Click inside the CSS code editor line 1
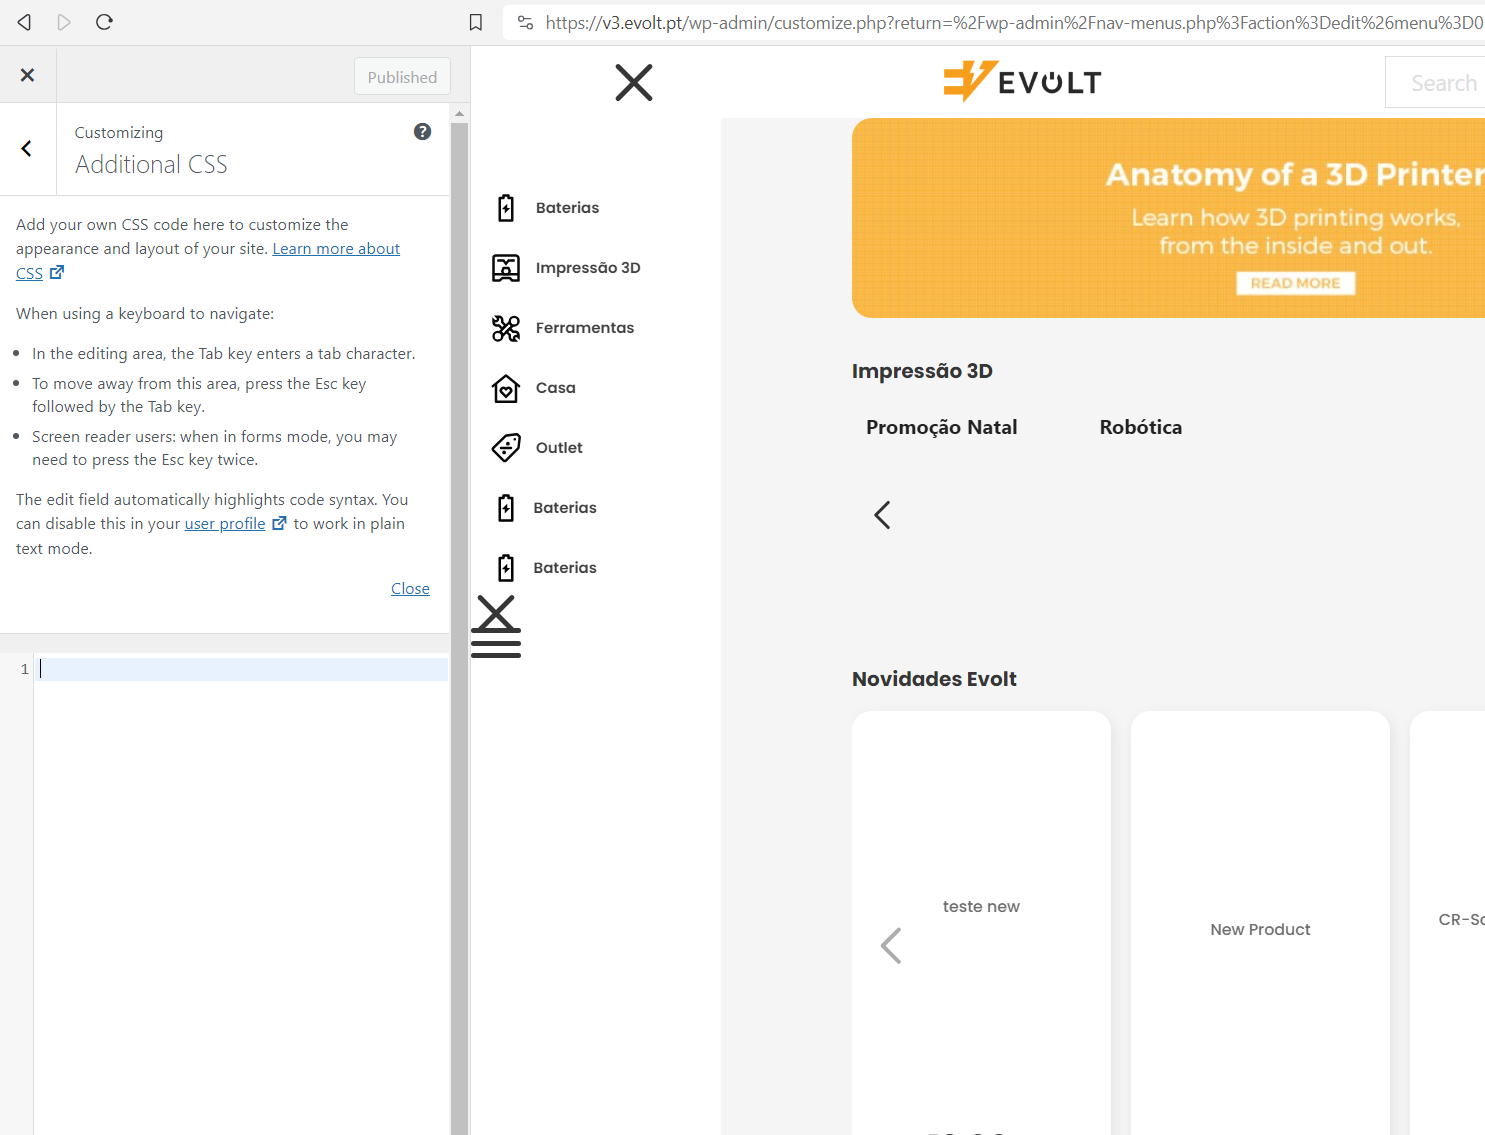The image size is (1485, 1135). tap(241, 669)
